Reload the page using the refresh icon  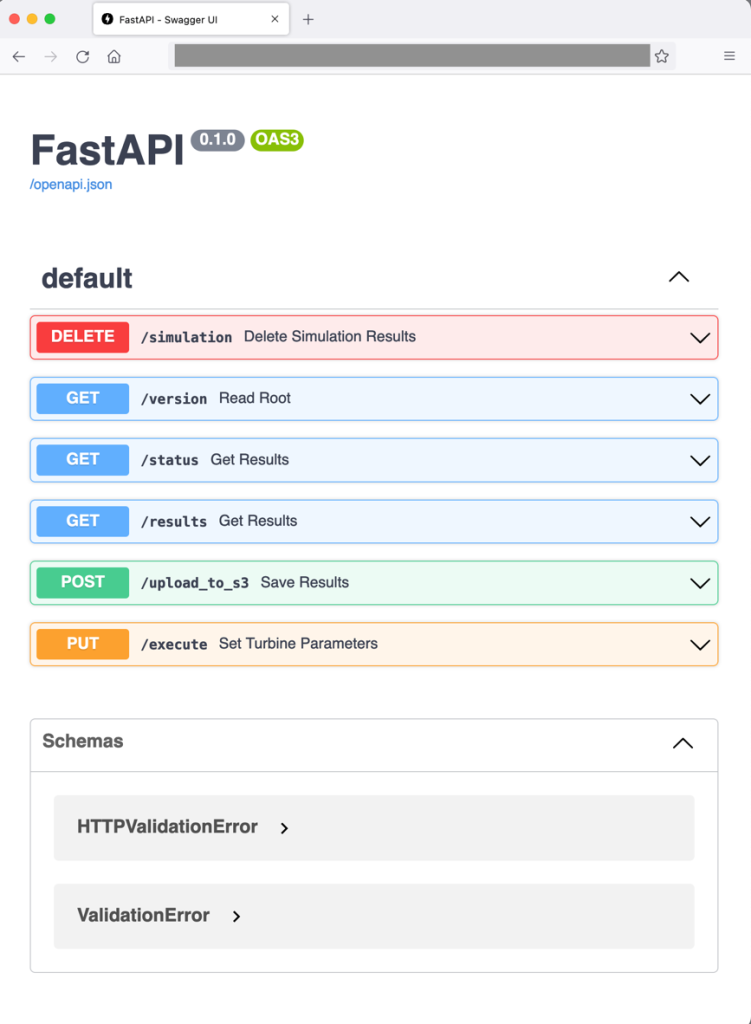click(82, 57)
